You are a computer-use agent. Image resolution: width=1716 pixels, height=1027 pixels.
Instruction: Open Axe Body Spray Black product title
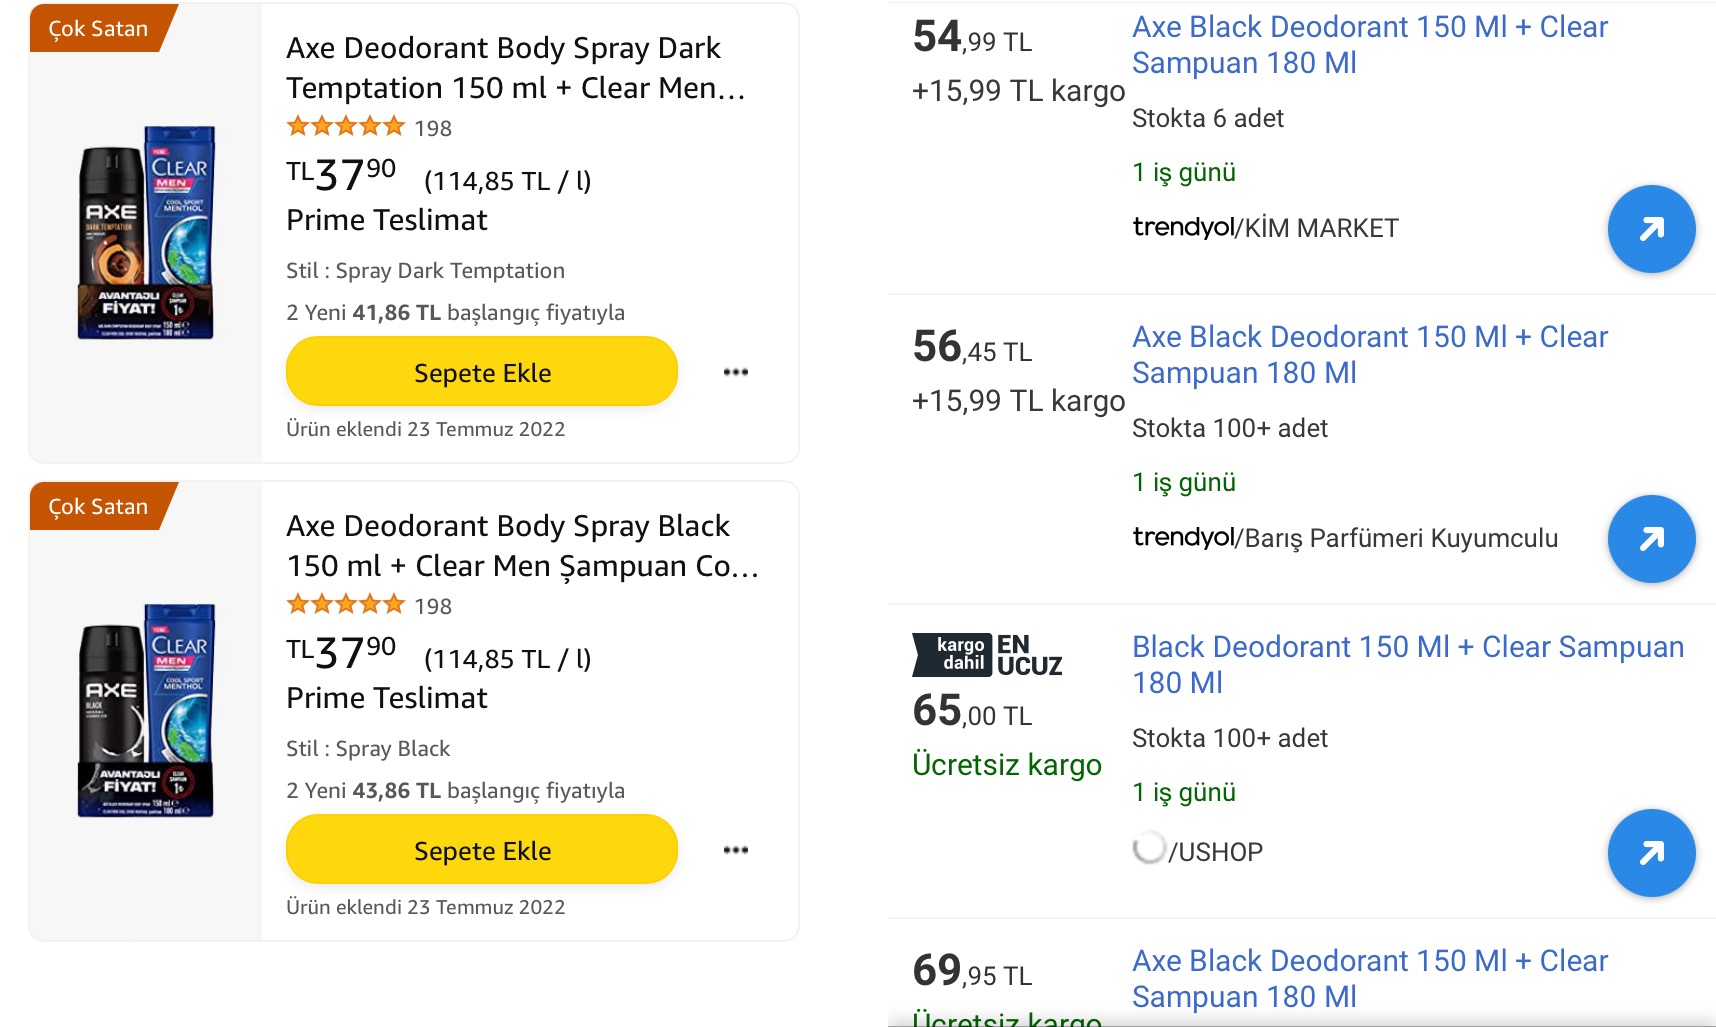pos(522,546)
